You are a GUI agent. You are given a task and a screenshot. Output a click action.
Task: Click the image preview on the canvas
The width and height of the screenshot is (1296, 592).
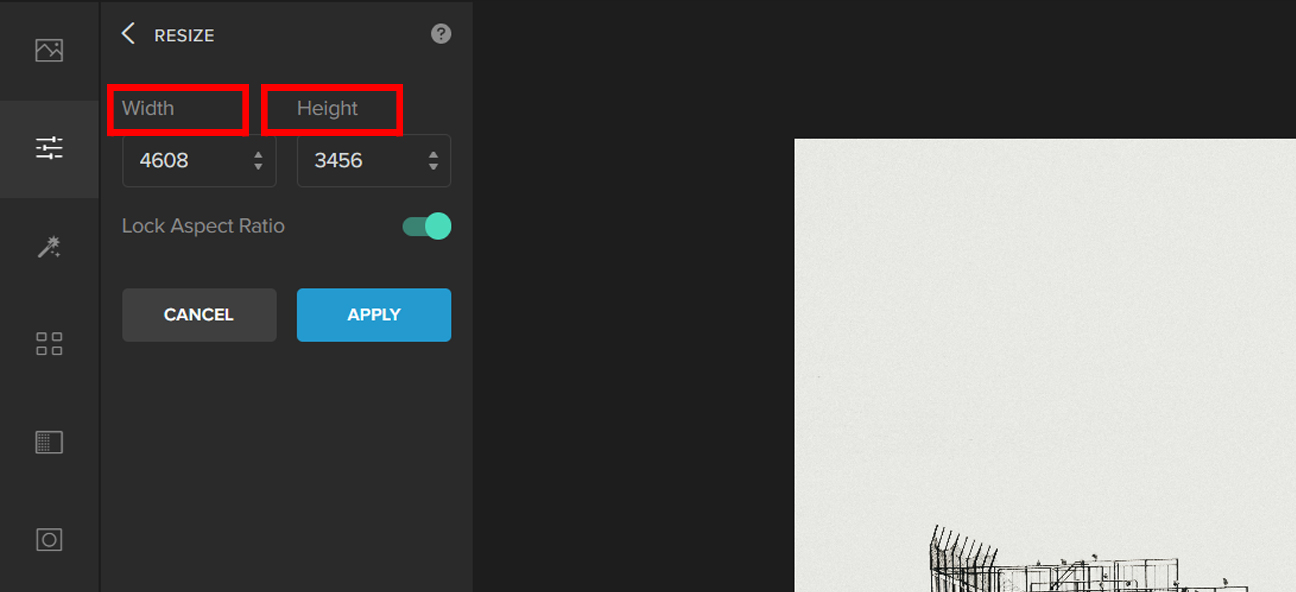click(1045, 365)
